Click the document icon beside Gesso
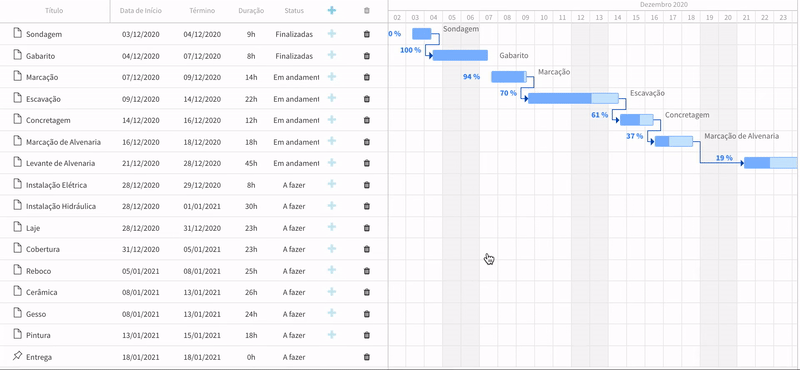800x370 pixels. [x=17, y=313]
